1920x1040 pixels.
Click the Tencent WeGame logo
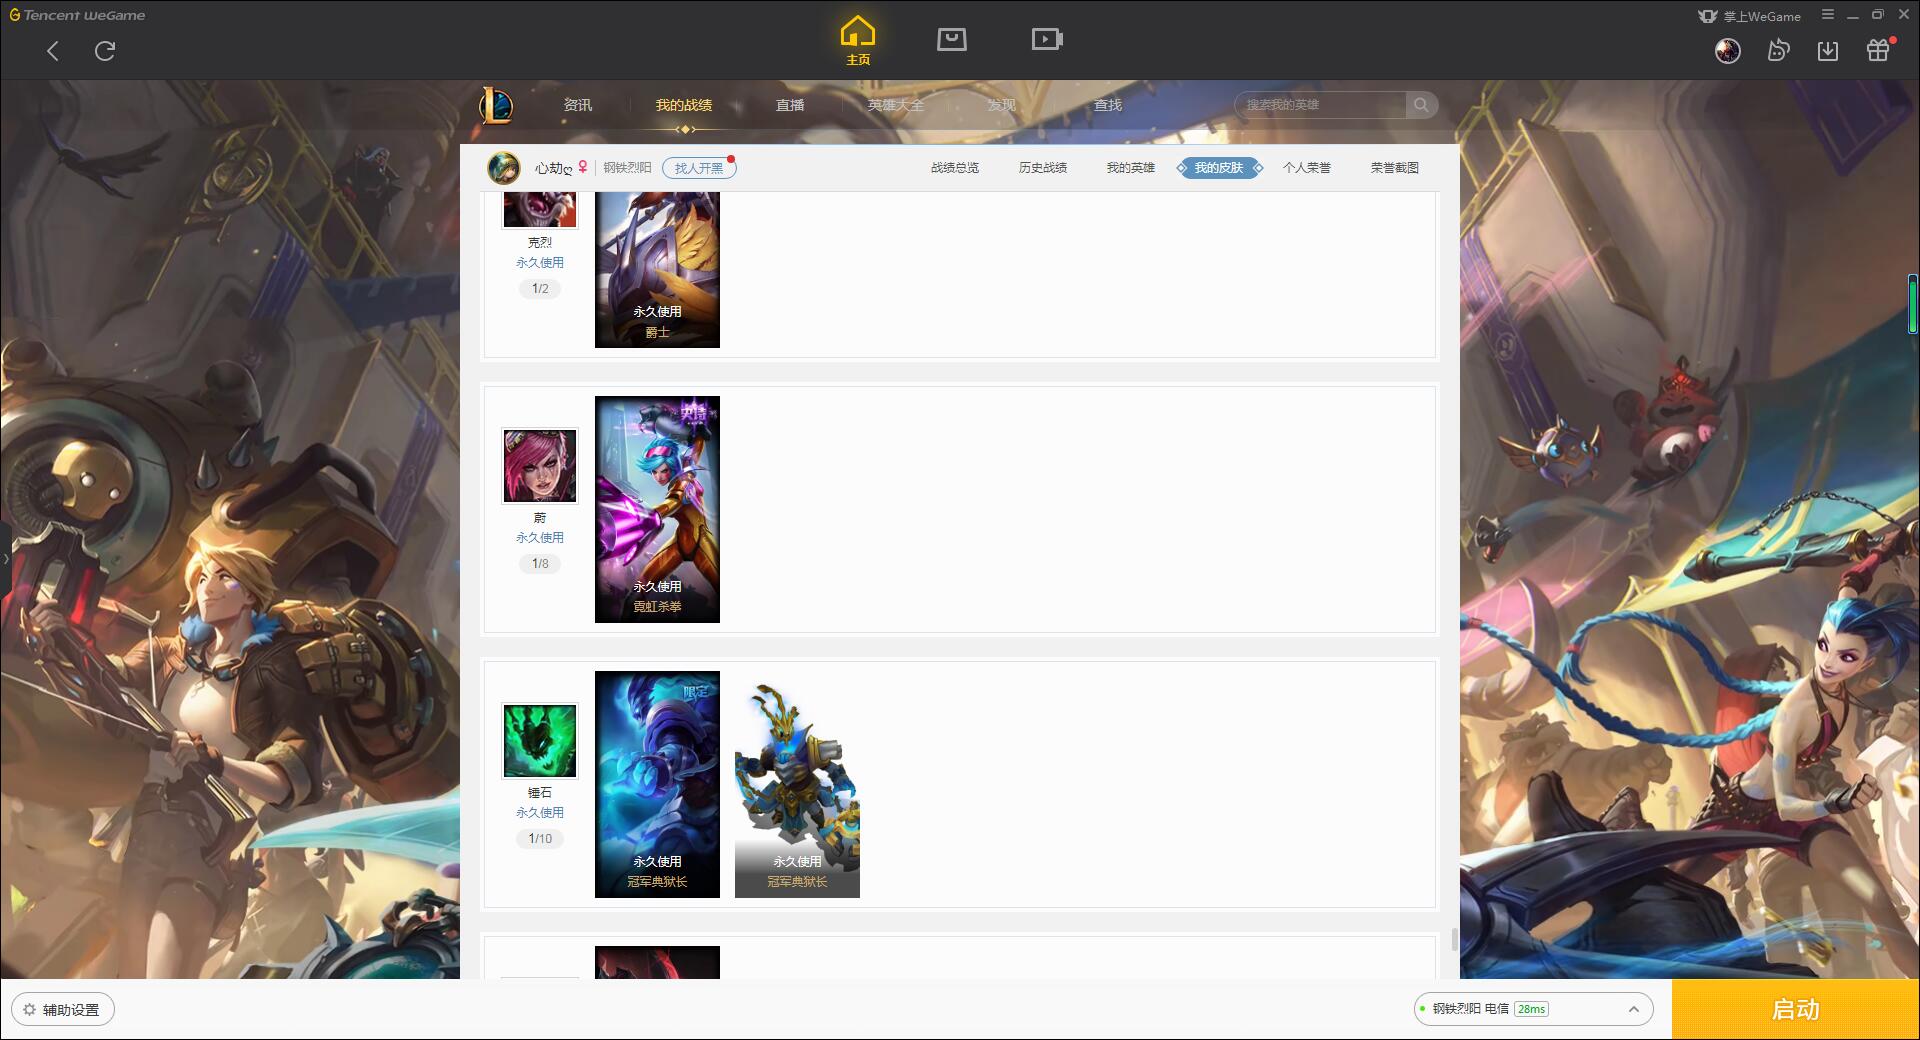[x=78, y=15]
